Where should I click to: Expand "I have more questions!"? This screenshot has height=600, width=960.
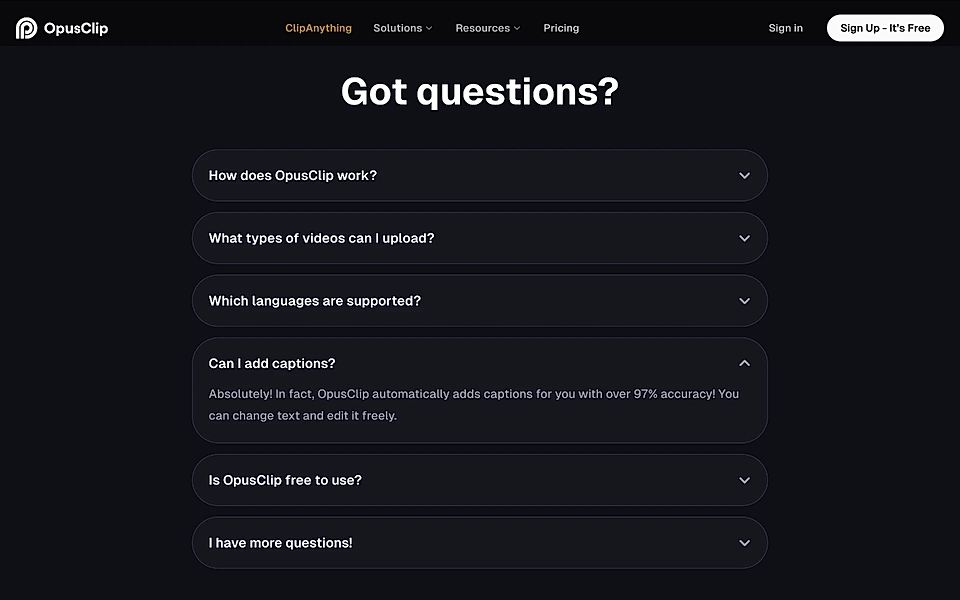click(x=480, y=542)
